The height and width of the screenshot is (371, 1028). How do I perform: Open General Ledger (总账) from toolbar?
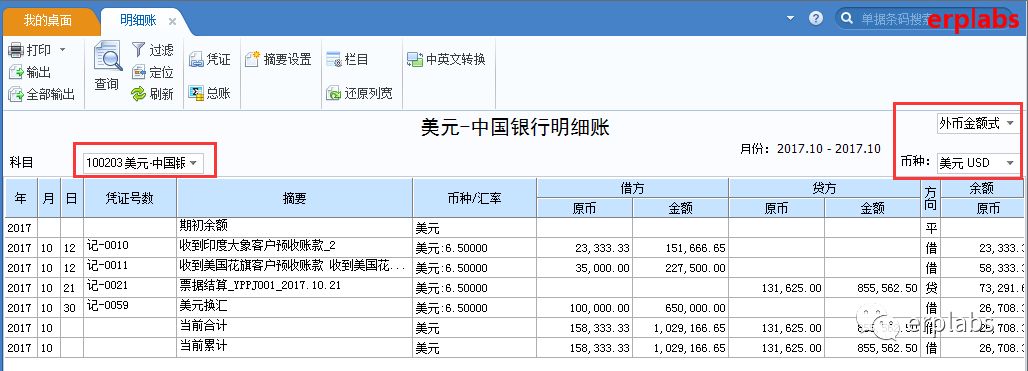210,93
